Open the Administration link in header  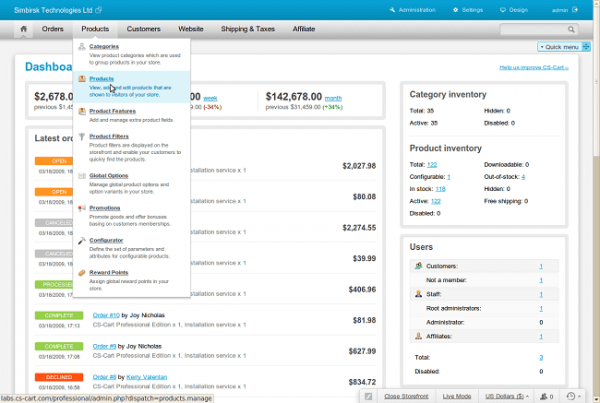[x=412, y=10]
